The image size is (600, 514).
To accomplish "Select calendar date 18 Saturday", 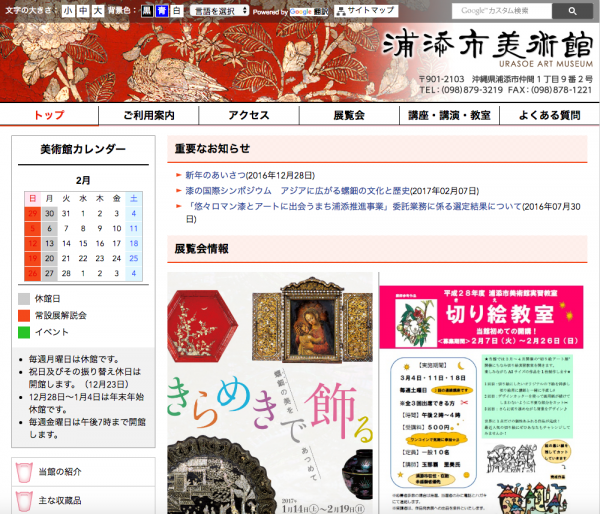I will pos(134,243).
